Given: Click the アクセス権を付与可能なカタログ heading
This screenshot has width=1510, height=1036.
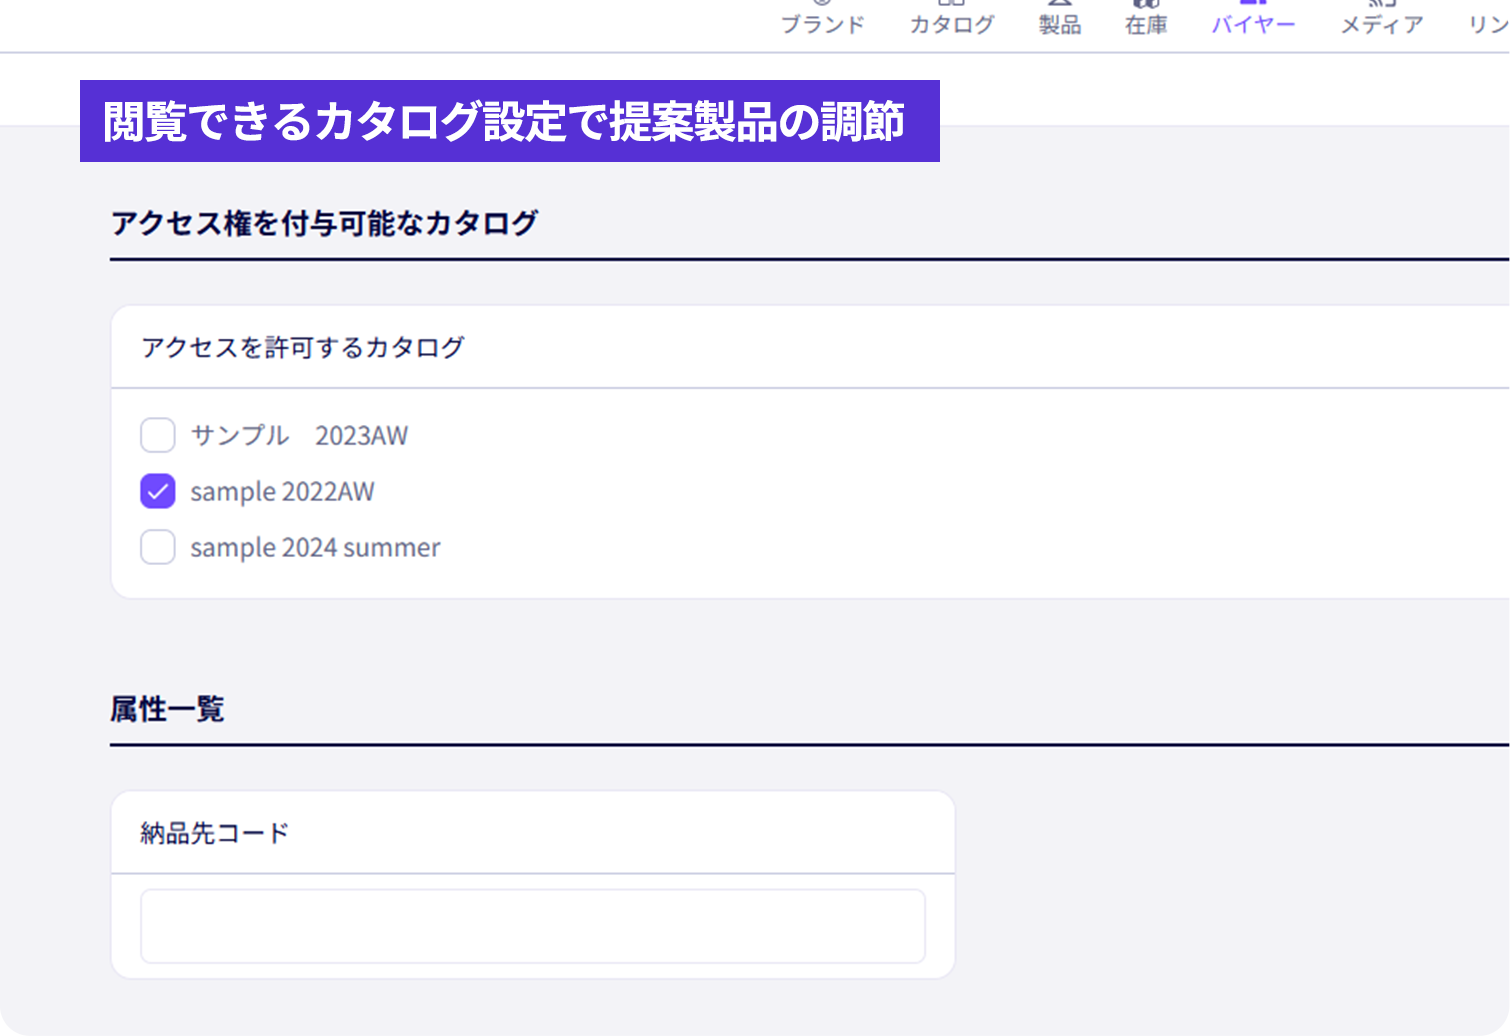Looking at the screenshot, I should point(324,223).
